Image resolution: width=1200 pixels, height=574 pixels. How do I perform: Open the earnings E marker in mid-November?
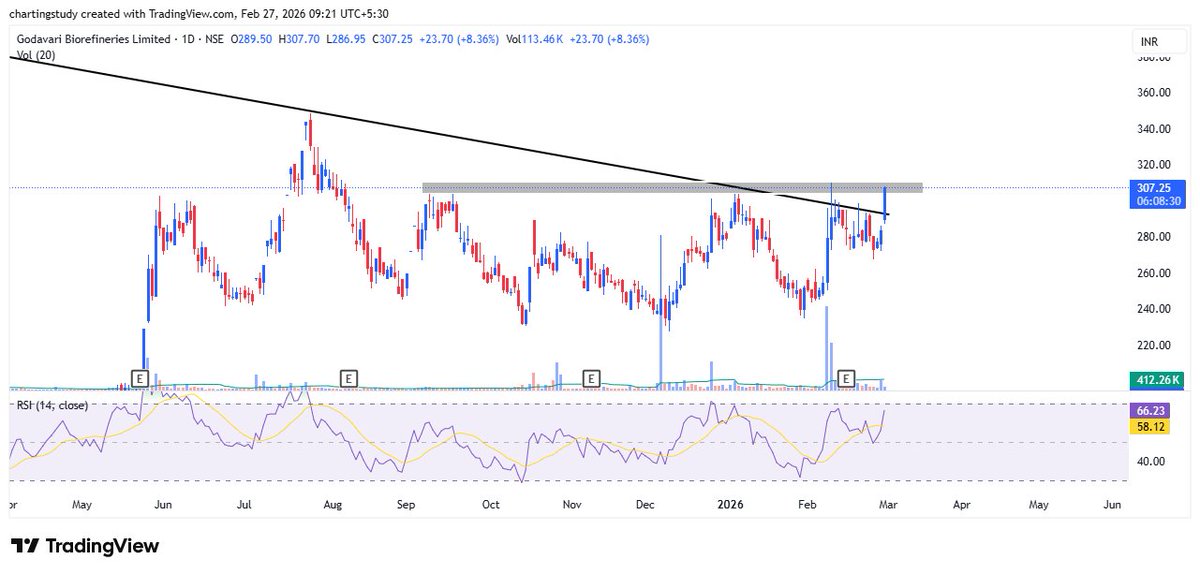592,378
